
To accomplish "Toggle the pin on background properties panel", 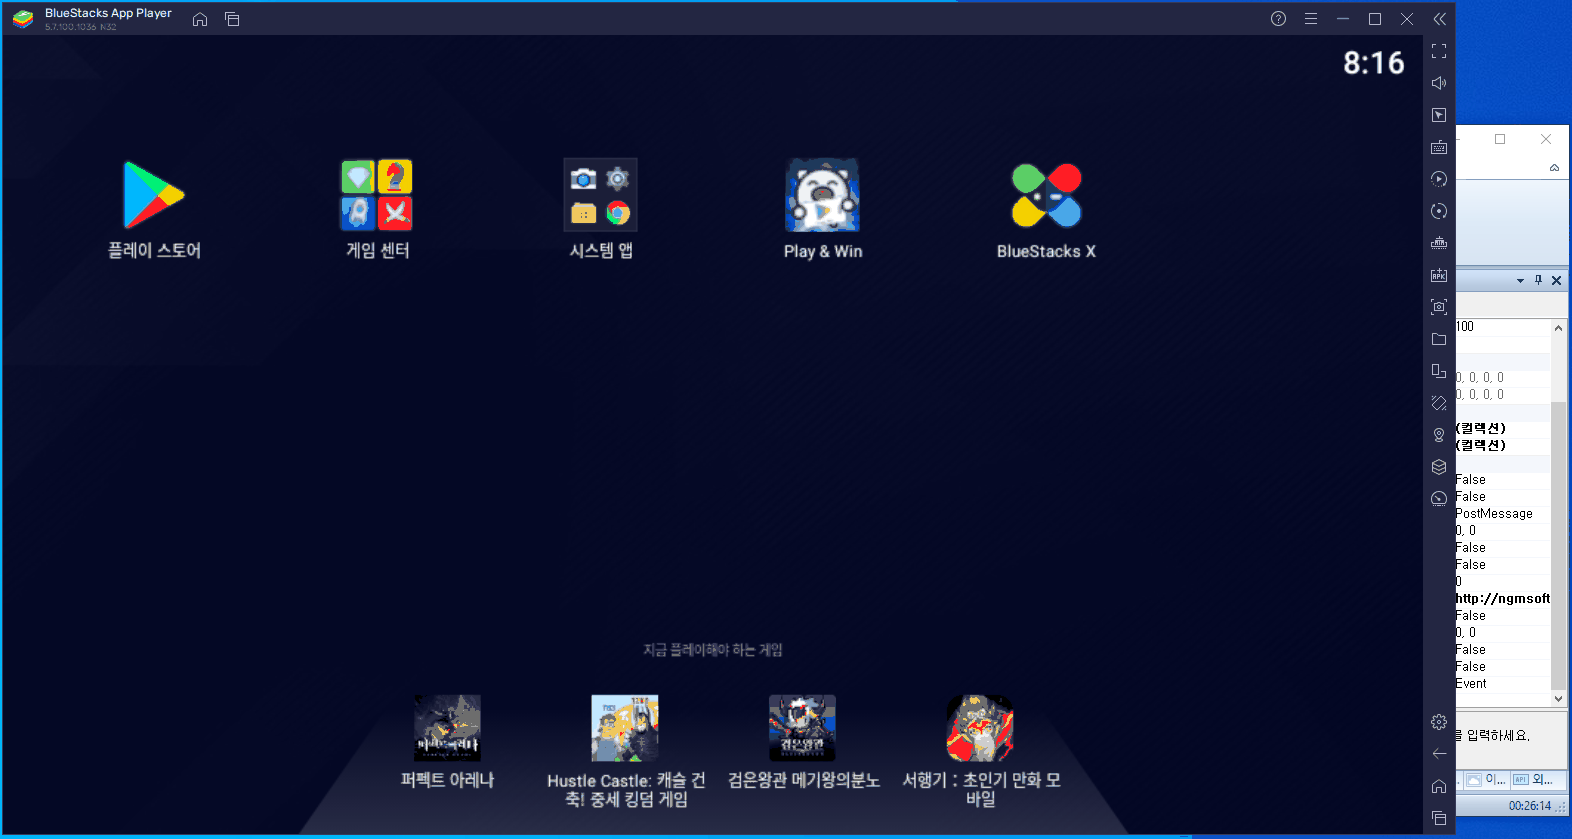I will (x=1538, y=281).
